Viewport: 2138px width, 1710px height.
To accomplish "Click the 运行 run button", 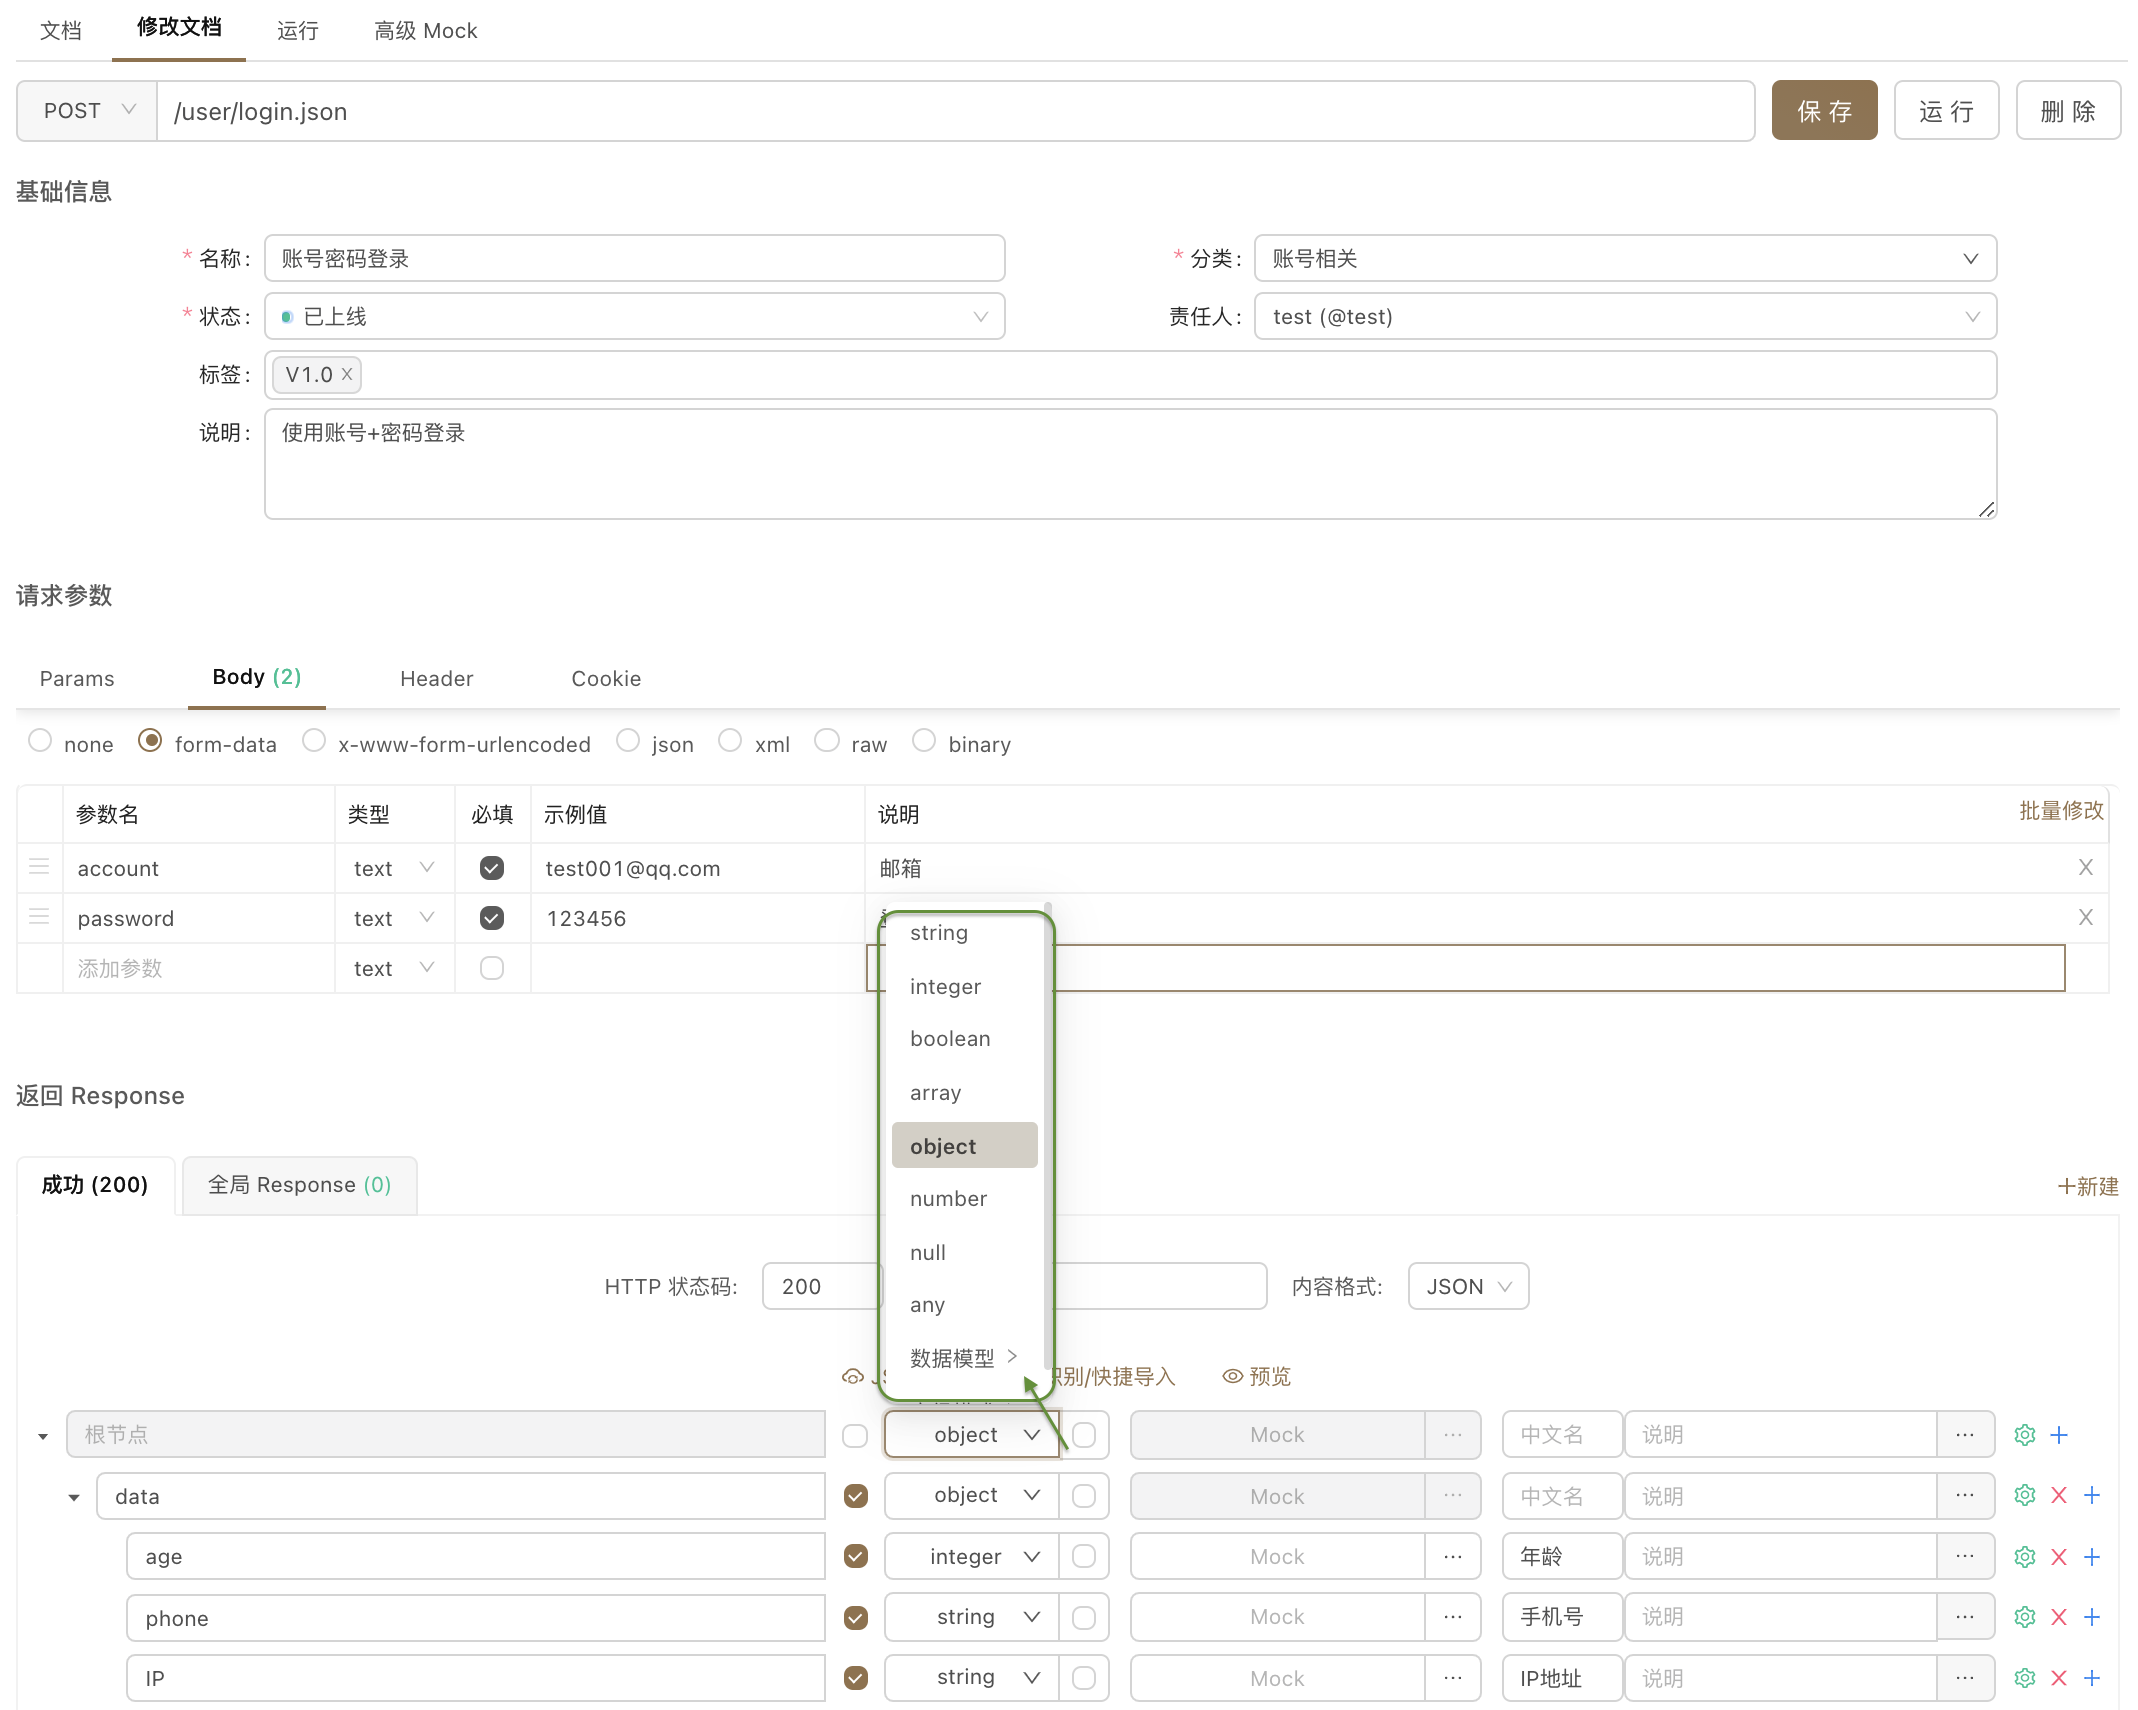I will (x=1946, y=111).
